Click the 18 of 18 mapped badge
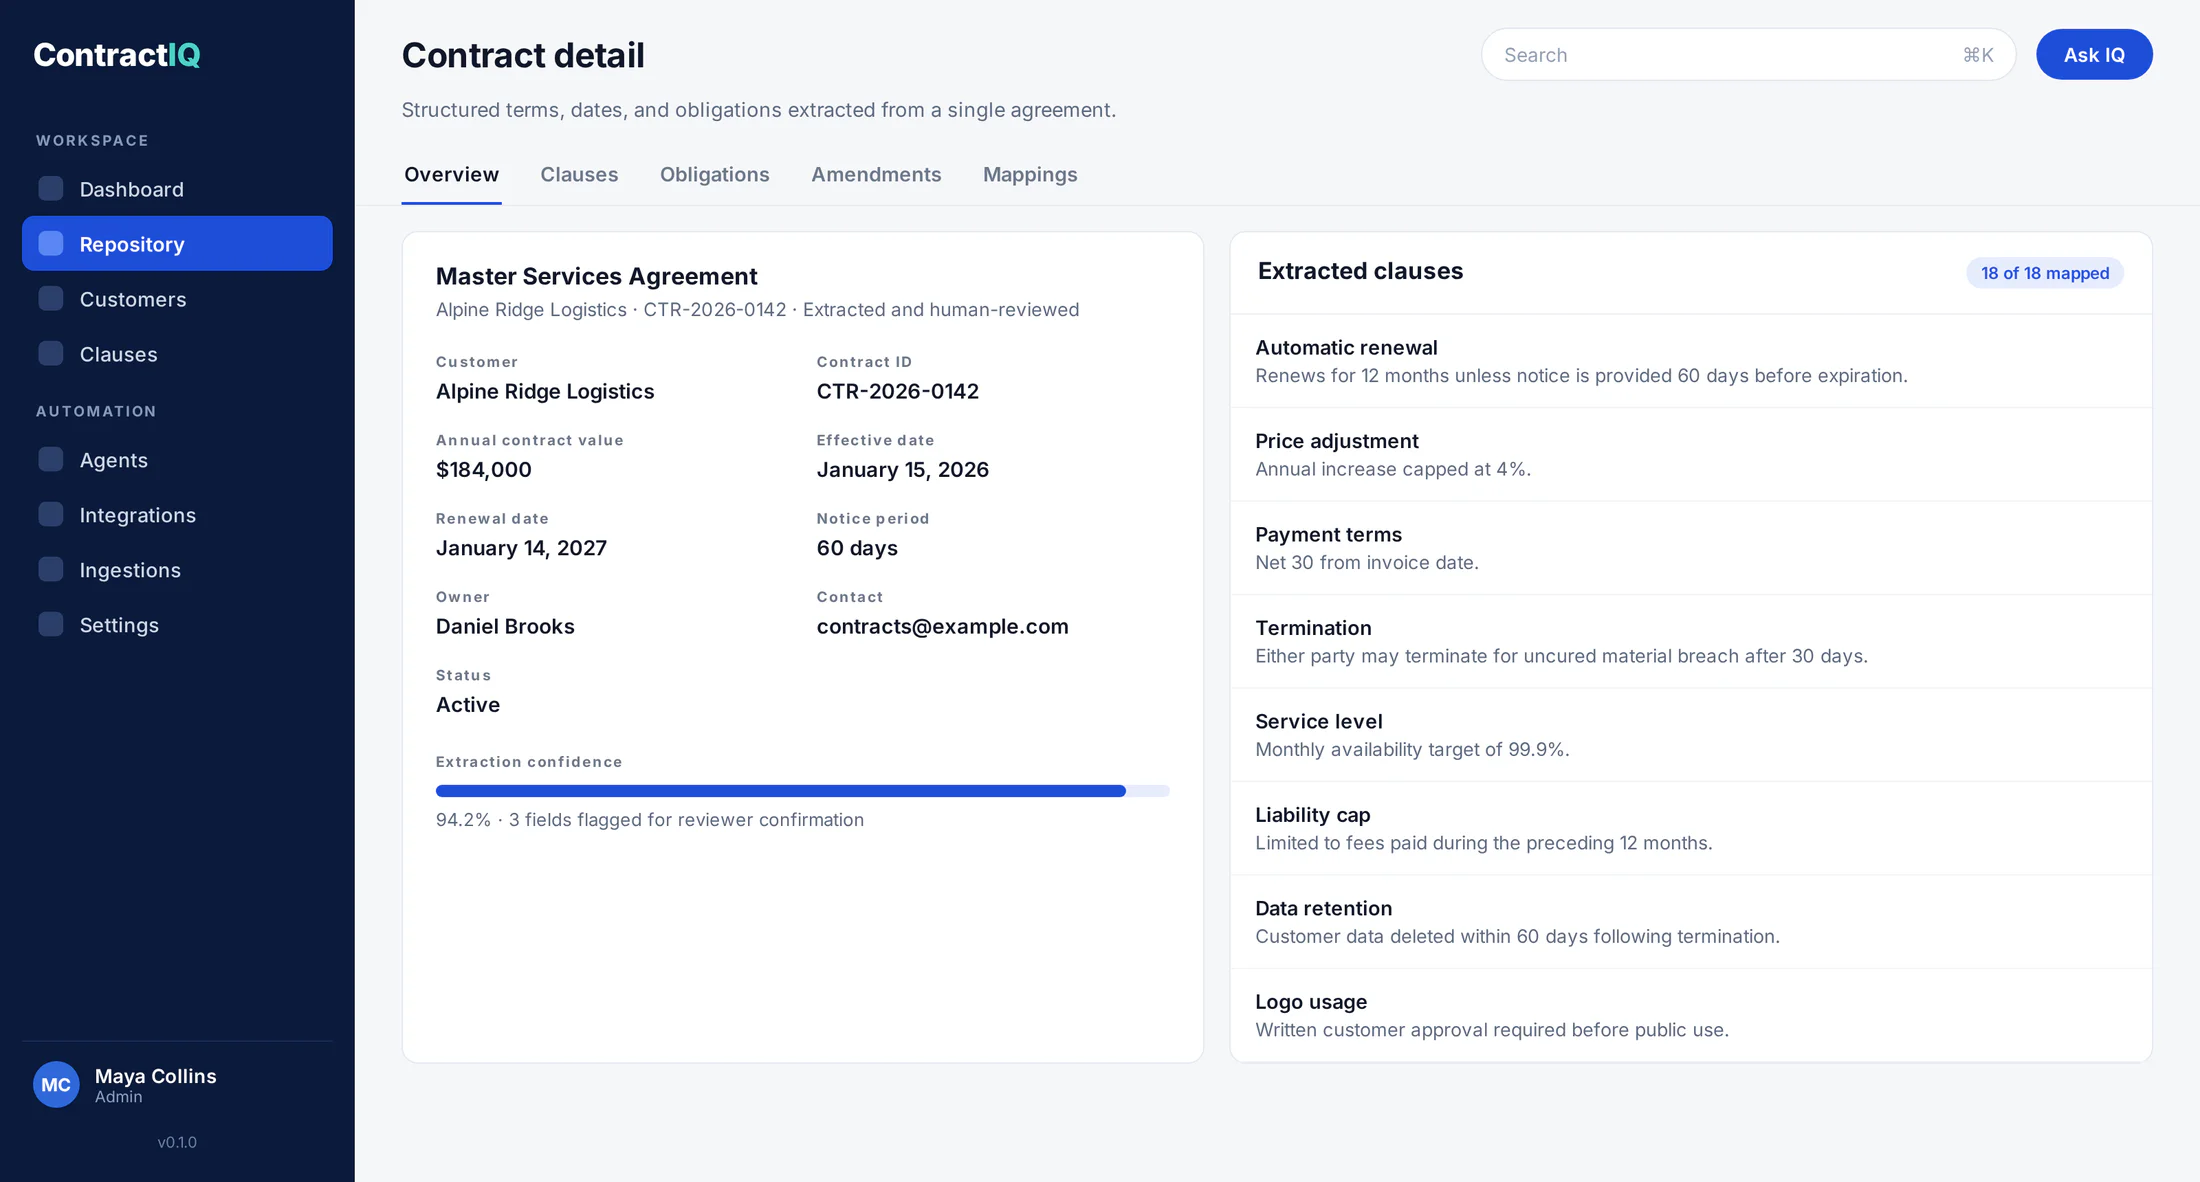 click(2045, 273)
